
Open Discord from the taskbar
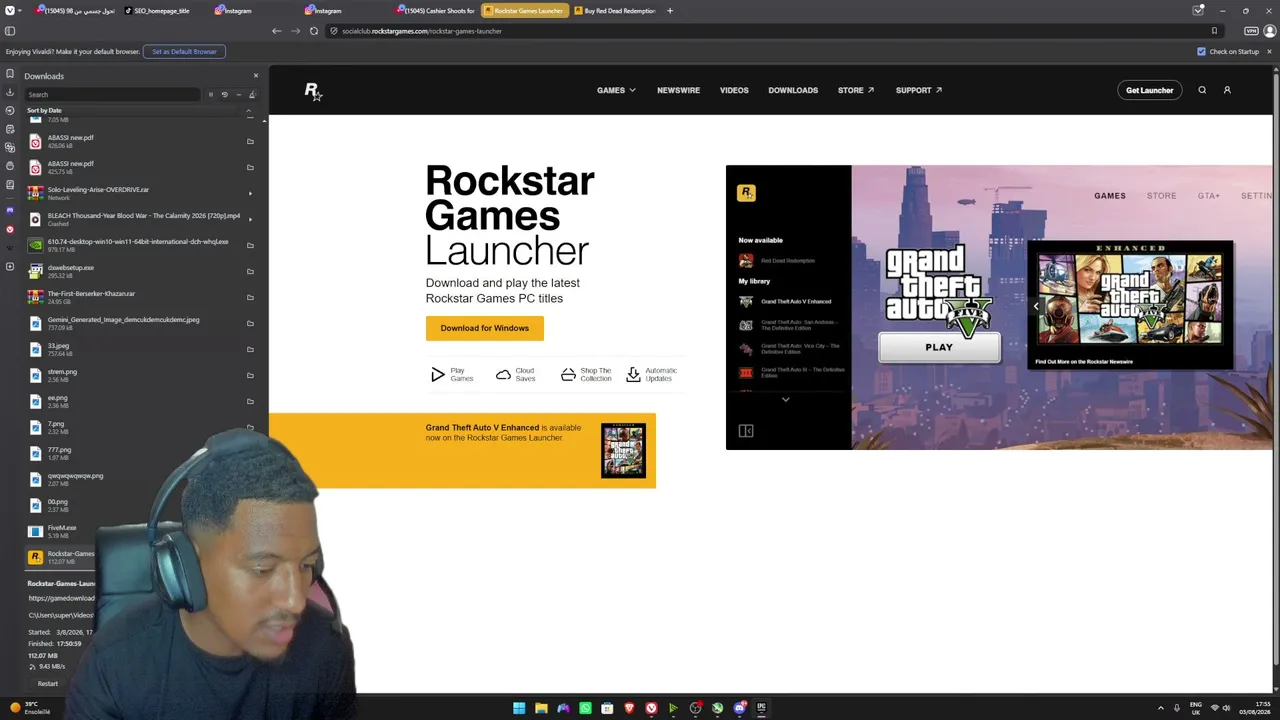tap(739, 708)
